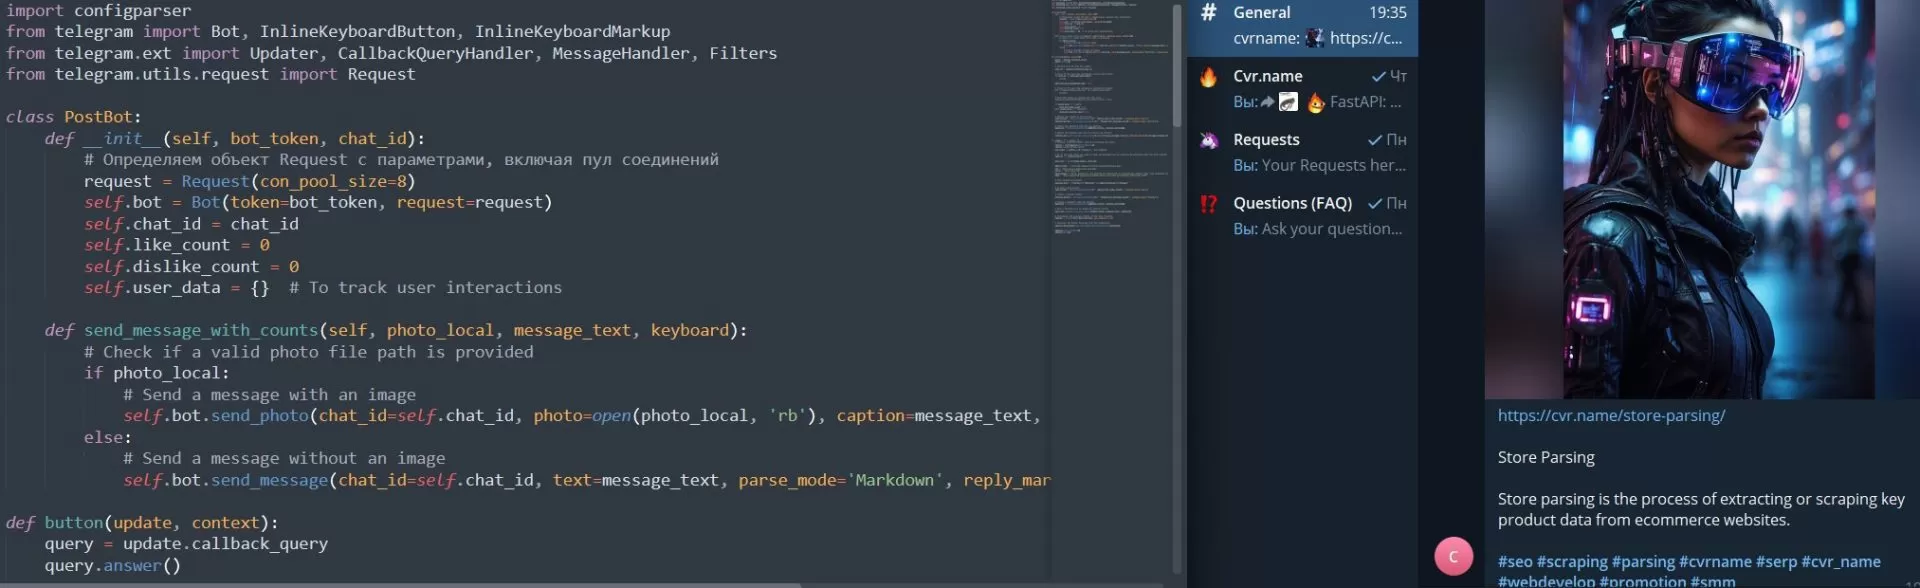Click the forwarded thumbnail in Cvr.name preview
The width and height of the screenshot is (1920, 588).
pos(1288,102)
